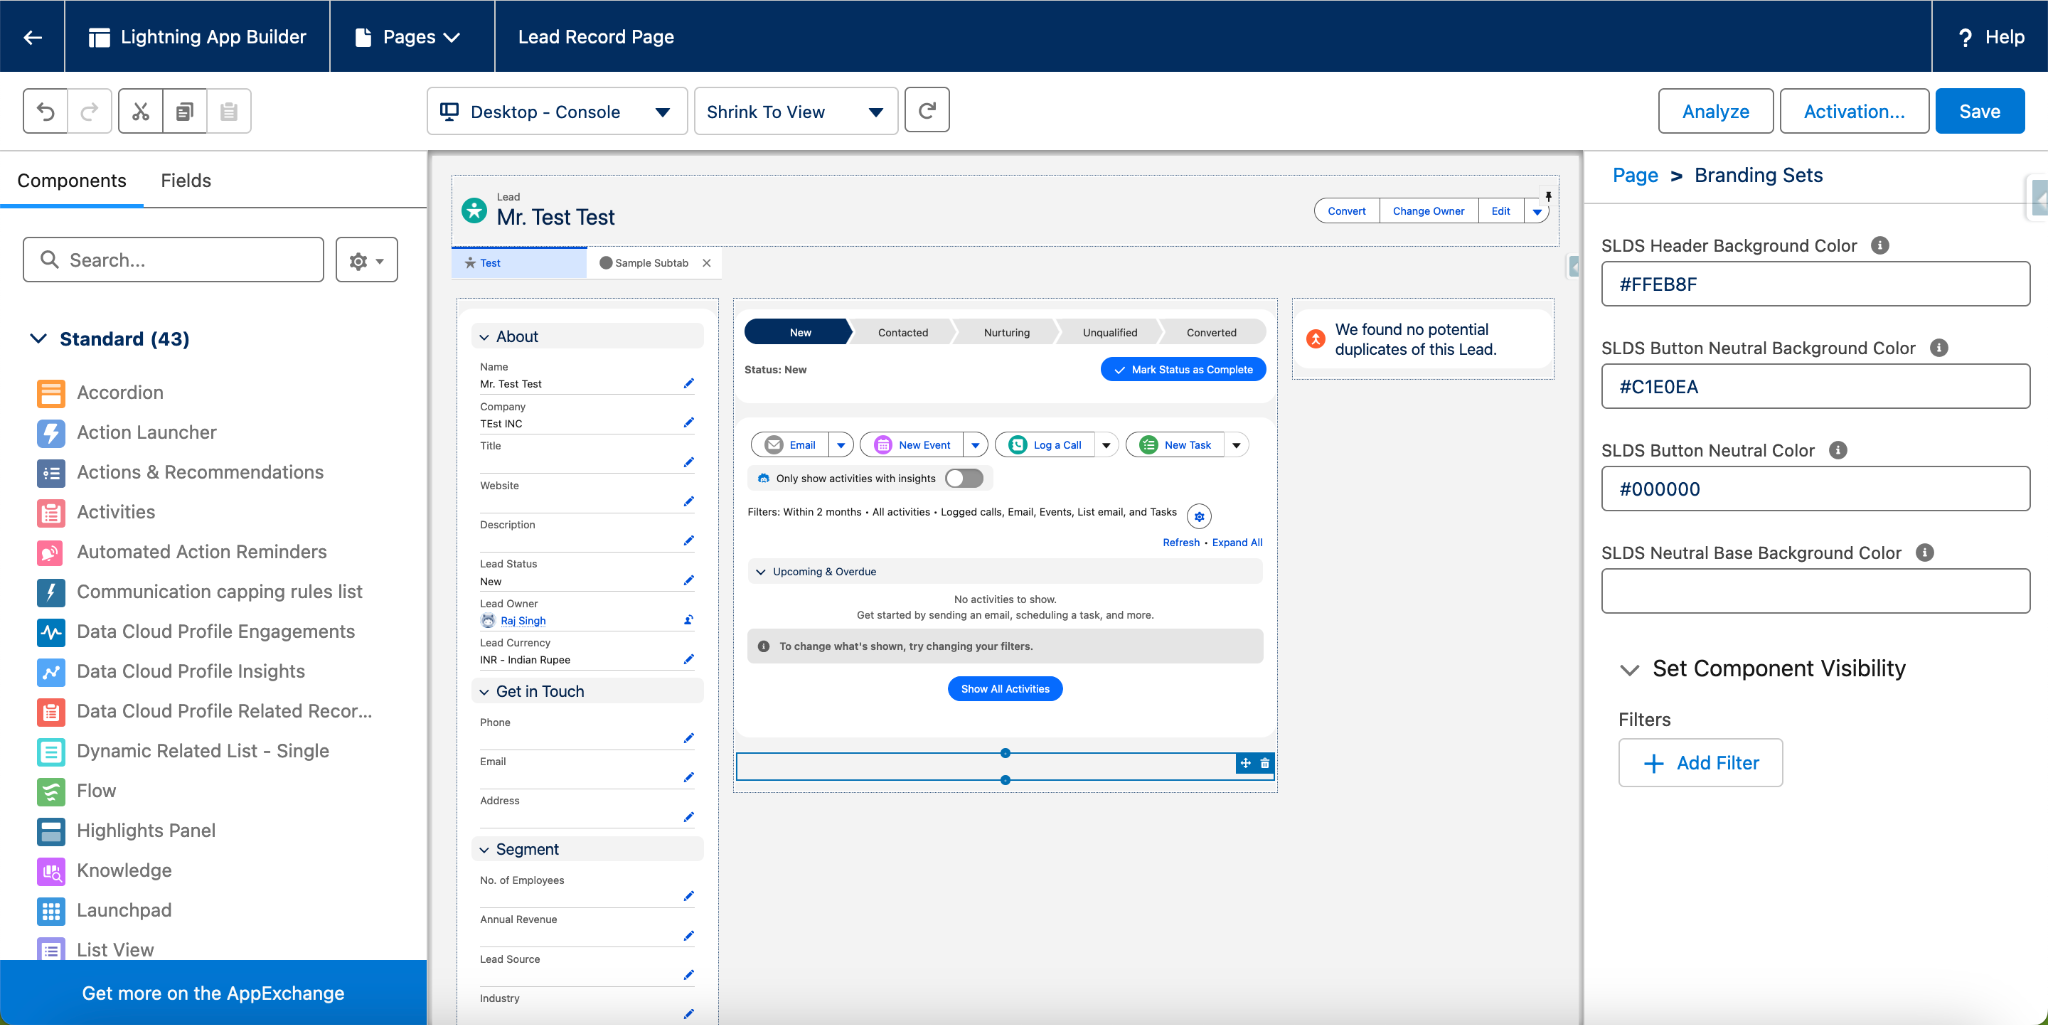Open the Activation settings
This screenshot has height=1025, width=2048.
[x=1854, y=111]
